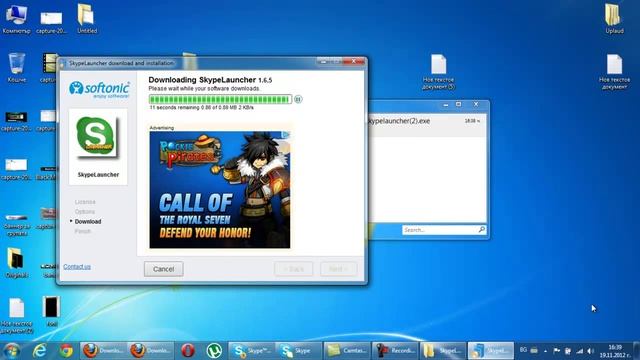Launch Internet Explorer from the taskbar
Viewport: 640px width, 360px height.
(40, 351)
